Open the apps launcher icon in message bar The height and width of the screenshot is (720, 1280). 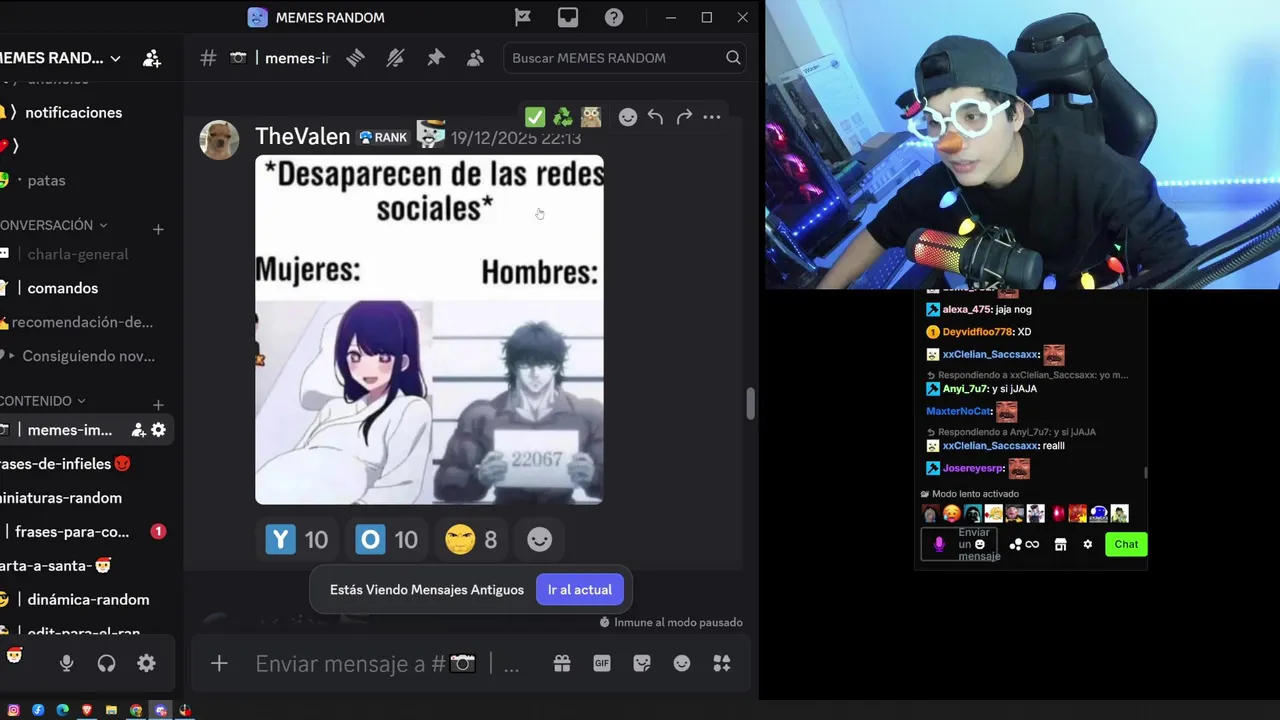click(x=721, y=663)
